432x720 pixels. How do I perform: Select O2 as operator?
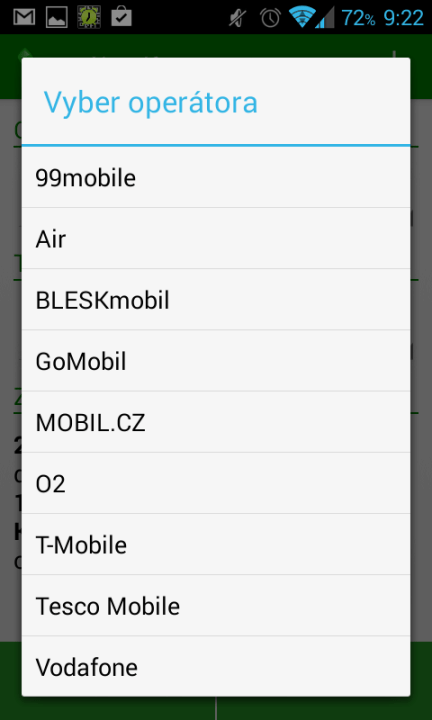click(216, 483)
